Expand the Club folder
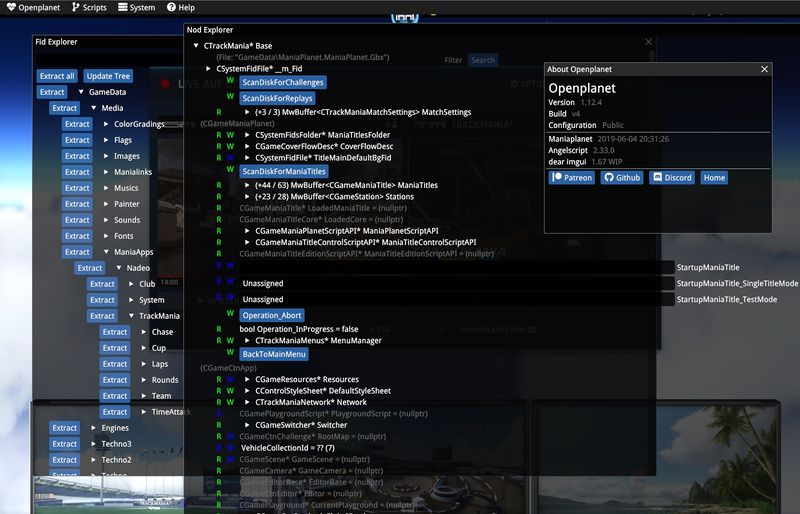 (x=131, y=284)
